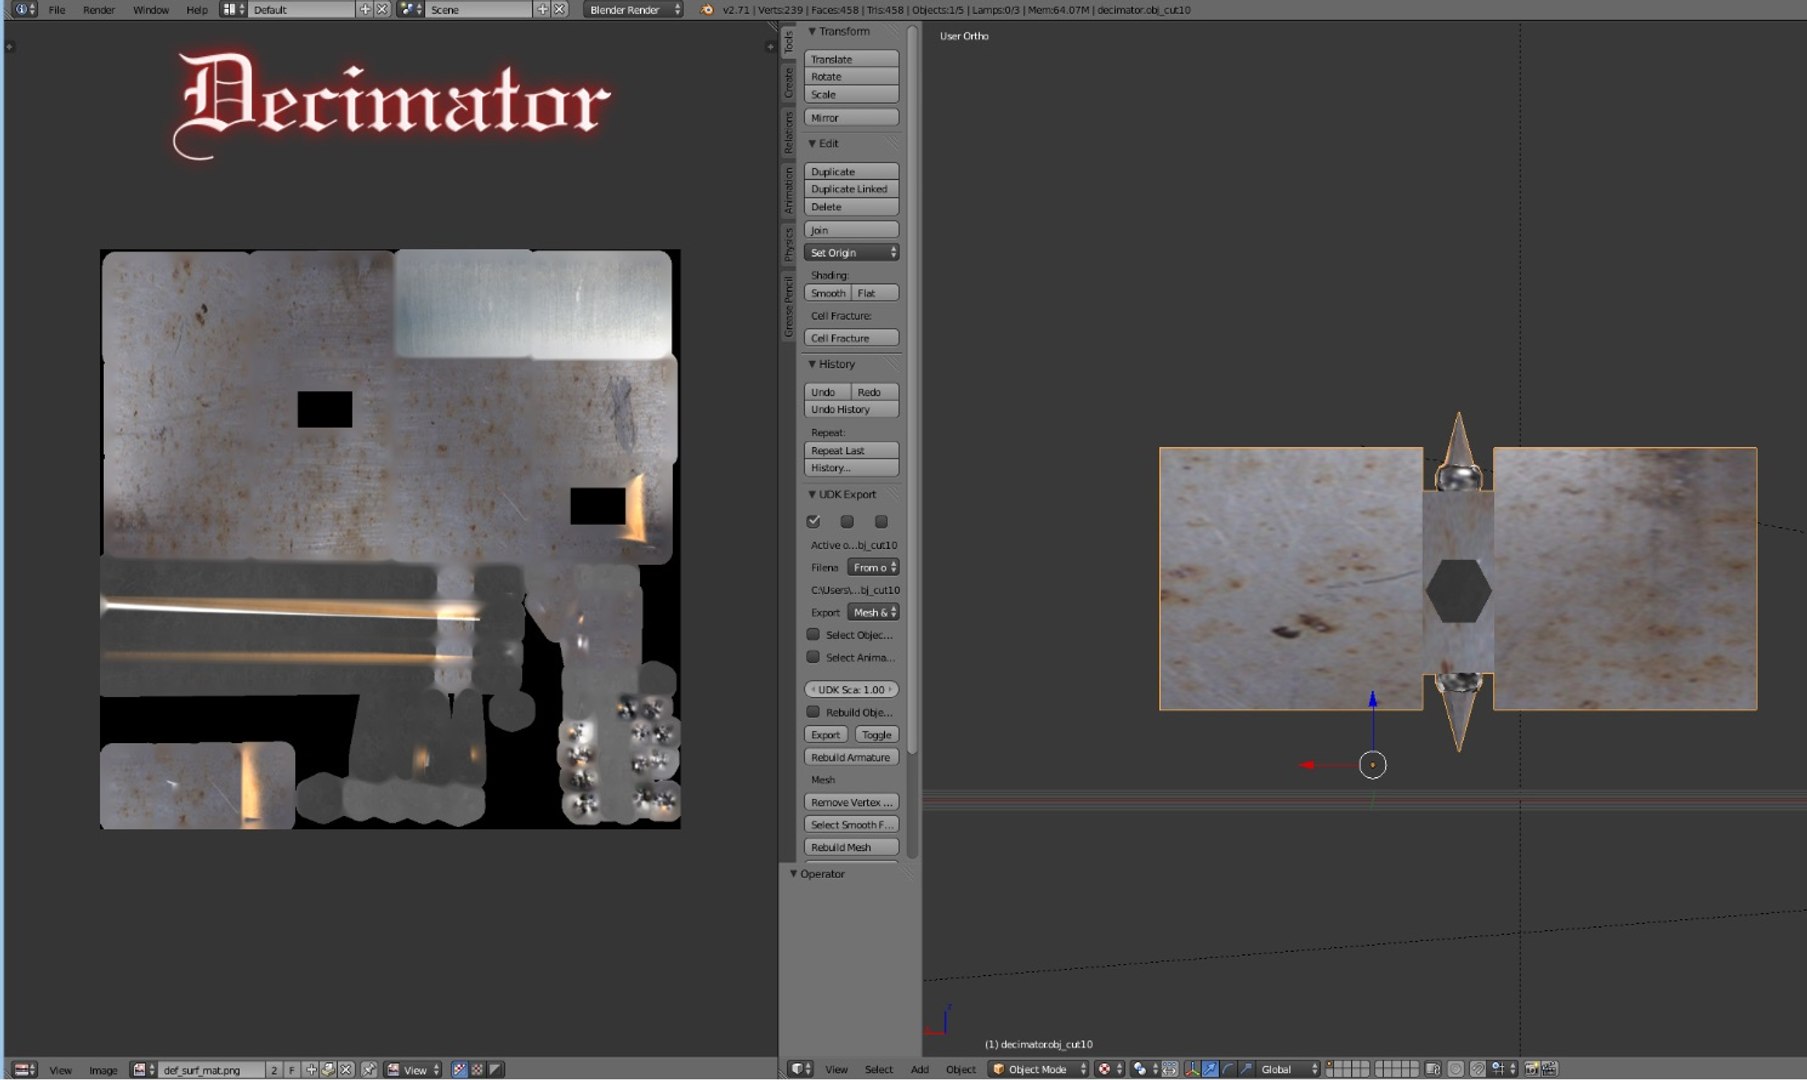
Task: Open the Set Origin dropdown
Action: tap(851, 252)
